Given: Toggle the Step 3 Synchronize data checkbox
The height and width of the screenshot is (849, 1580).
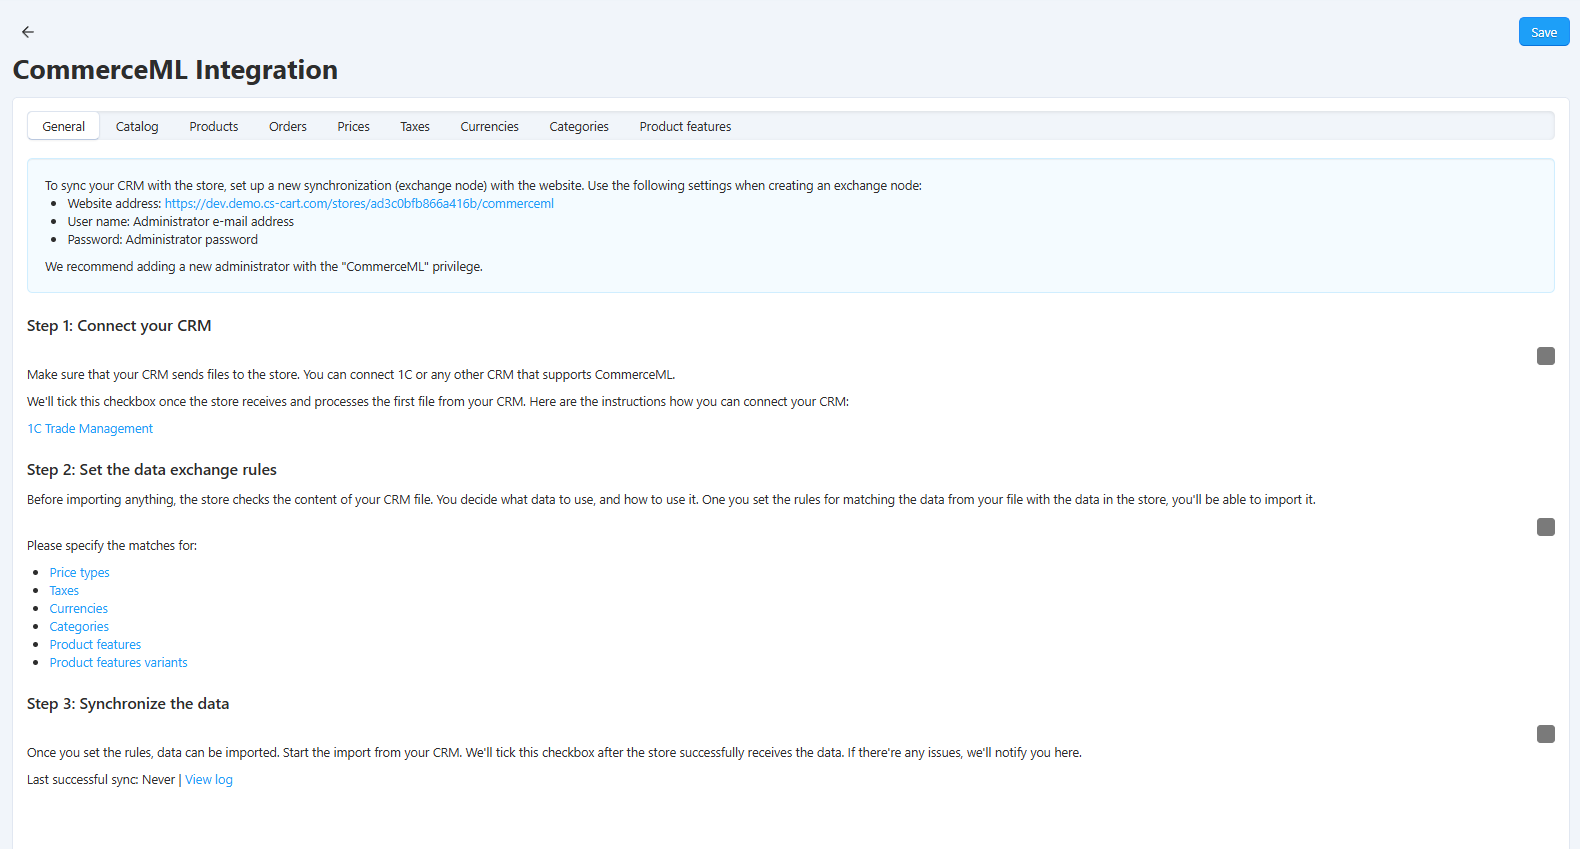Looking at the screenshot, I should [1546, 734].
